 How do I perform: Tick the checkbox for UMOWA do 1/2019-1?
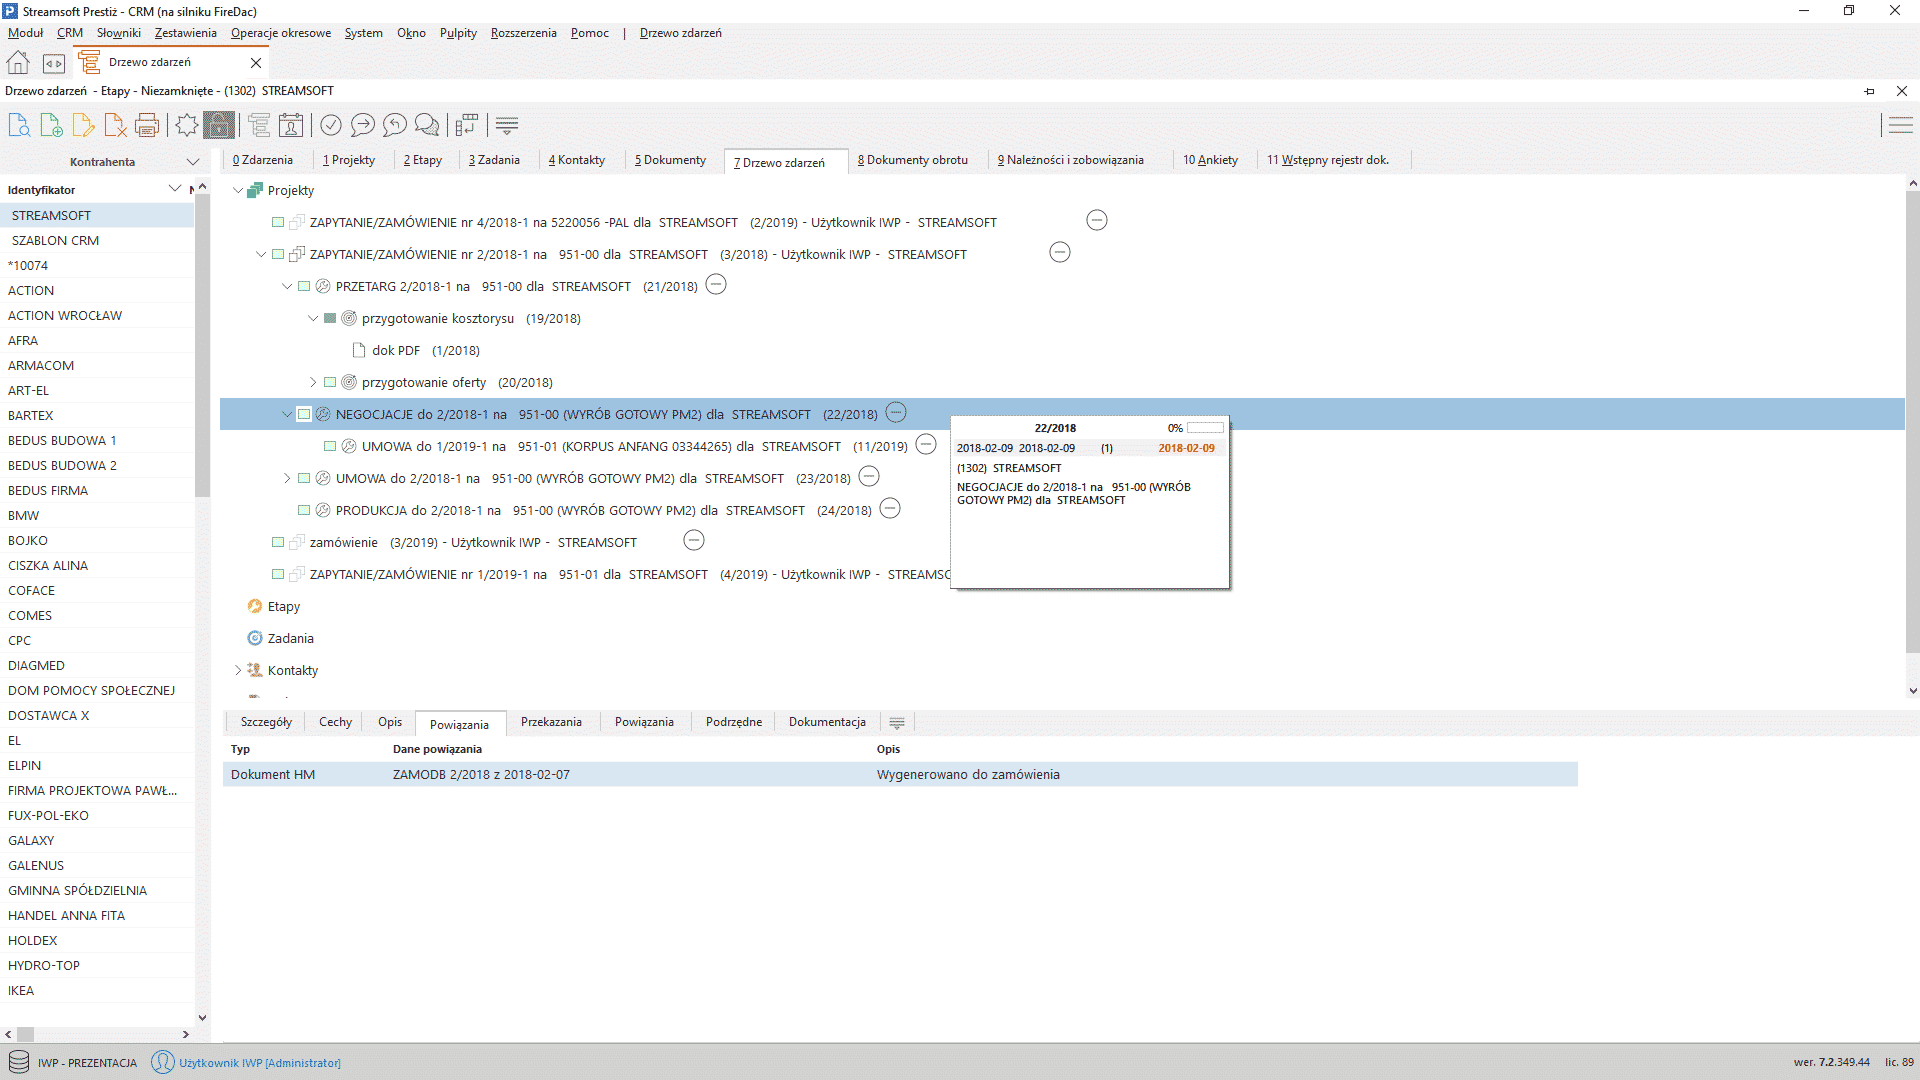point(330,446)
